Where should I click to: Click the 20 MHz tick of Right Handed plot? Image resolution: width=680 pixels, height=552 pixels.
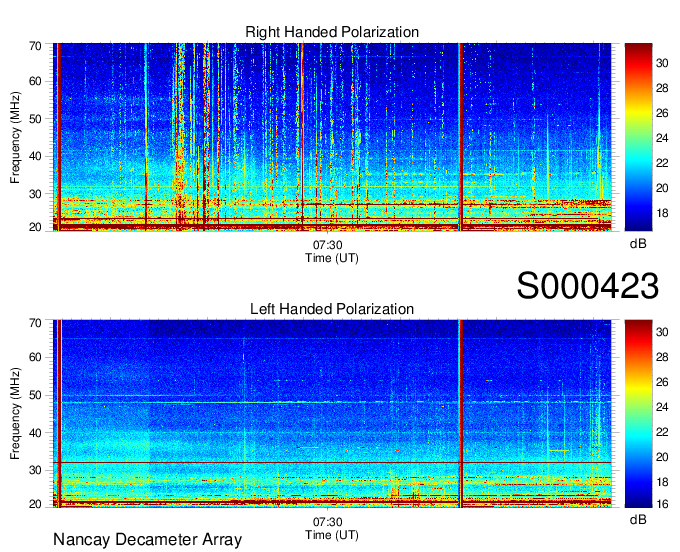35,227
